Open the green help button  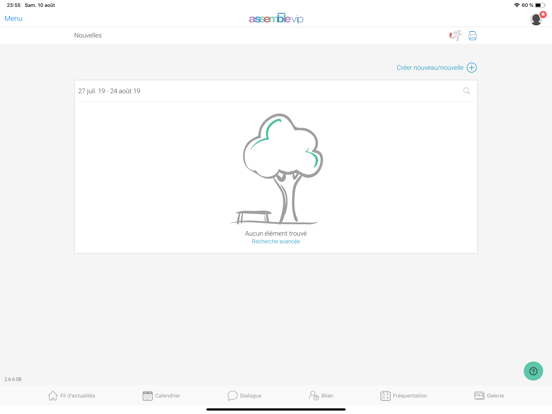tap(533, 371)
